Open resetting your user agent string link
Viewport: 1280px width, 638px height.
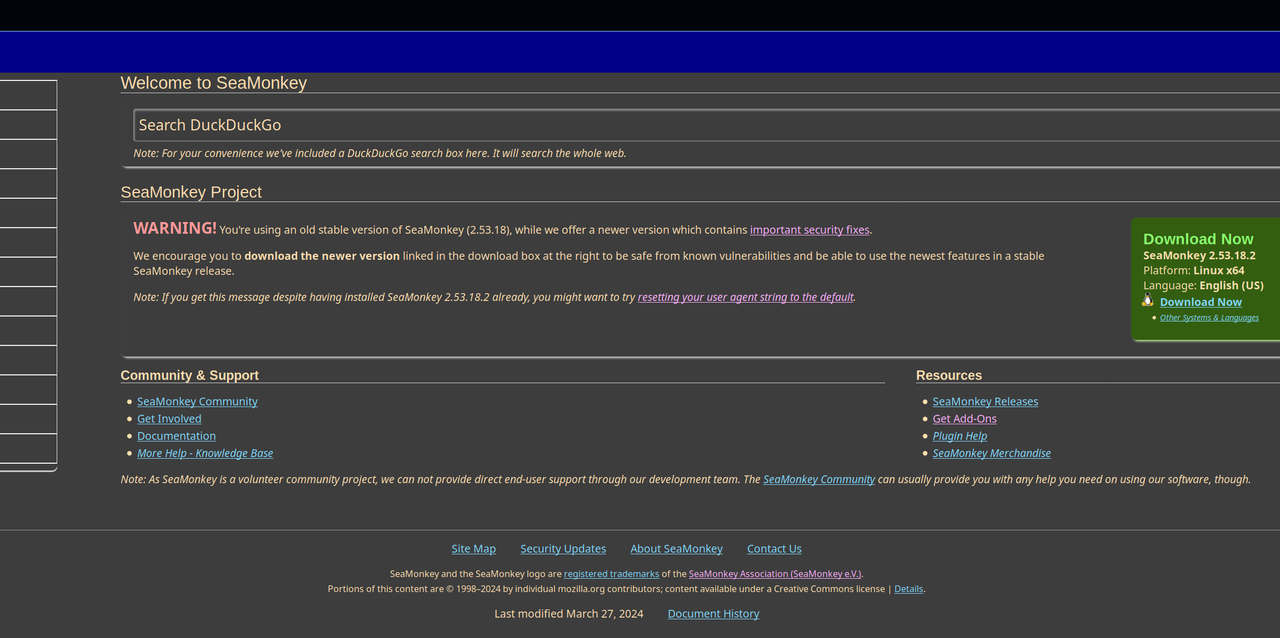[746, 297]
